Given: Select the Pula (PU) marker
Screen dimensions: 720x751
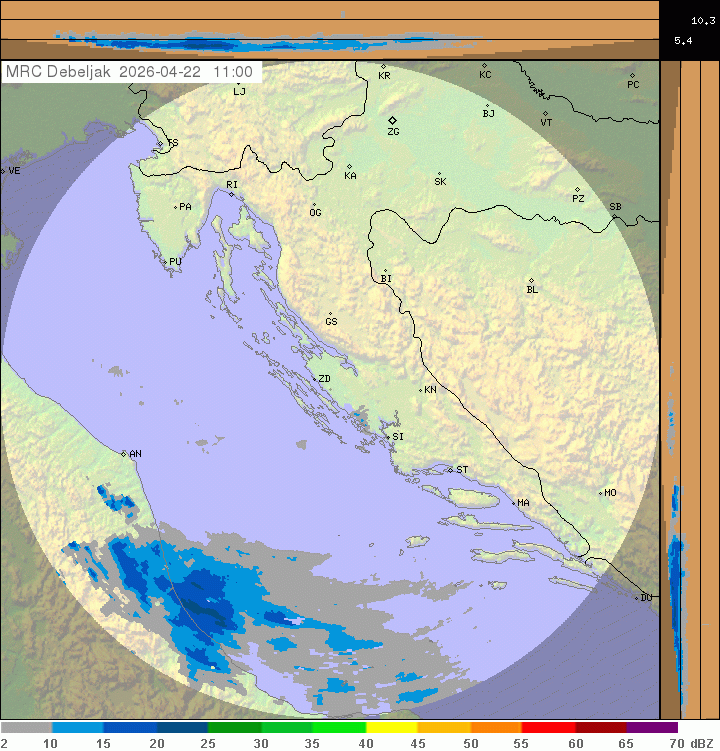Looking at the screenshot, I should click(165, 261).
